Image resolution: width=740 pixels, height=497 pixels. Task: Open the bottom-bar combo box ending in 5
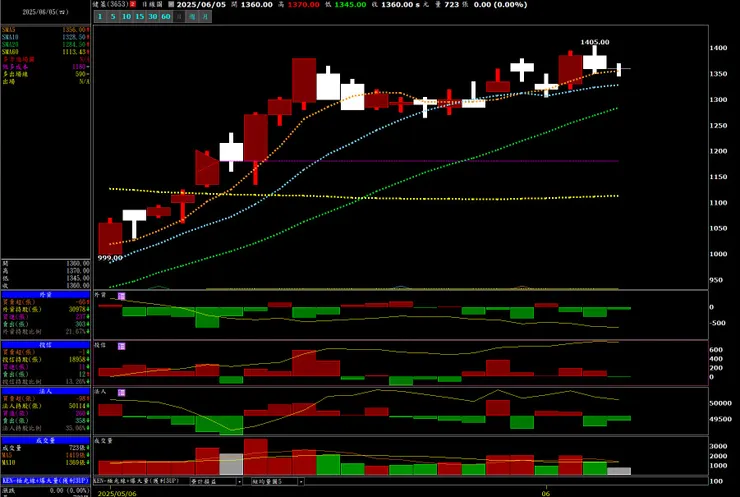pos(277,481)
